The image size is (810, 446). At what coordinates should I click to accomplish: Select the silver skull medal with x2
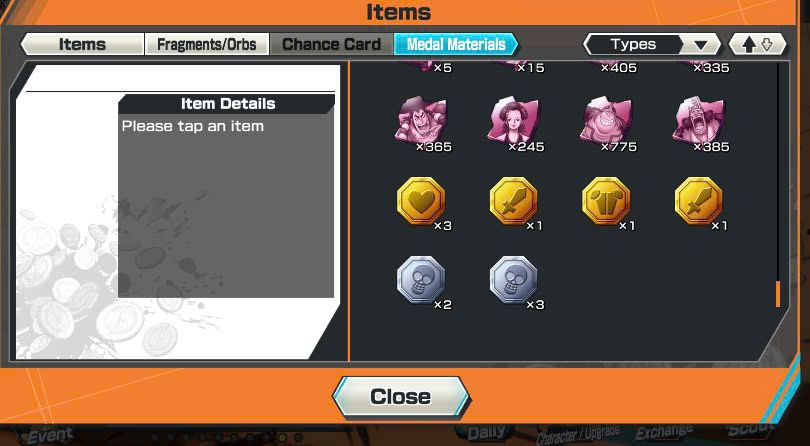click(421, 280)
